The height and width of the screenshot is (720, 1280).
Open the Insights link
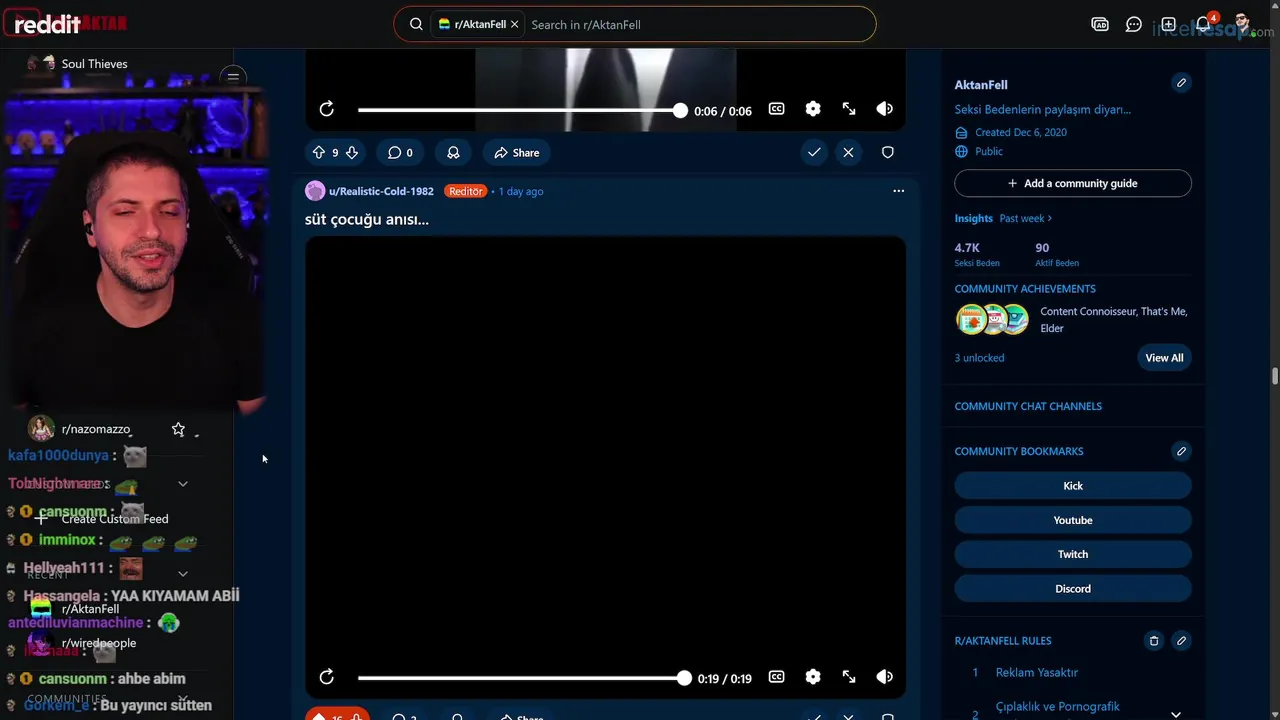[x=973, y=218]
